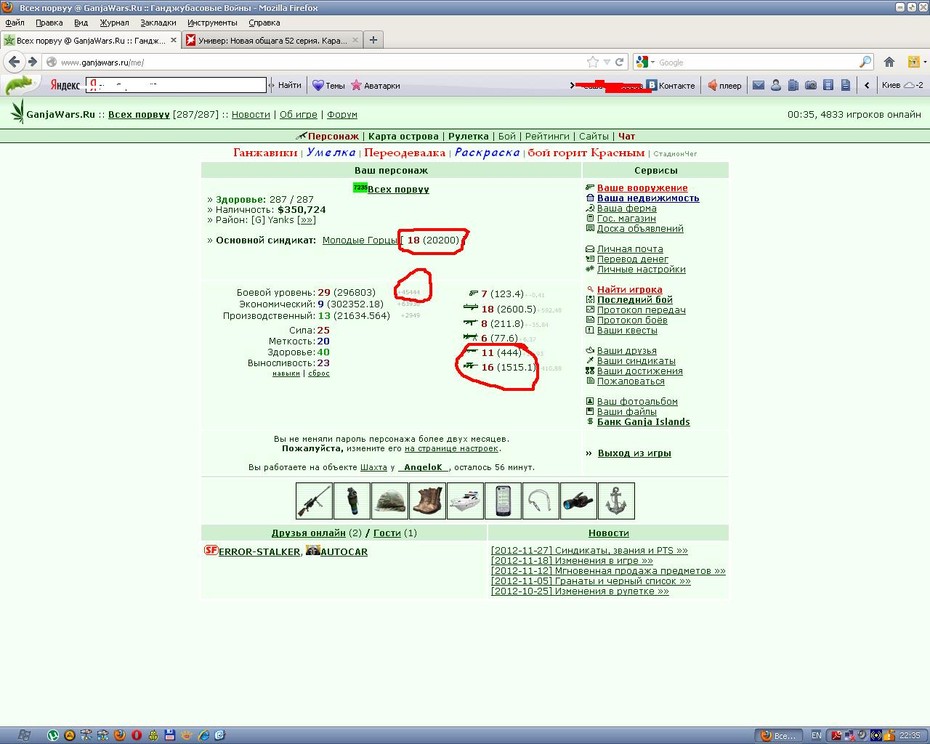Open Молодые Горцы syndicate link
The width and height of the screenshot is (930, 744).
tap(359, 240)
